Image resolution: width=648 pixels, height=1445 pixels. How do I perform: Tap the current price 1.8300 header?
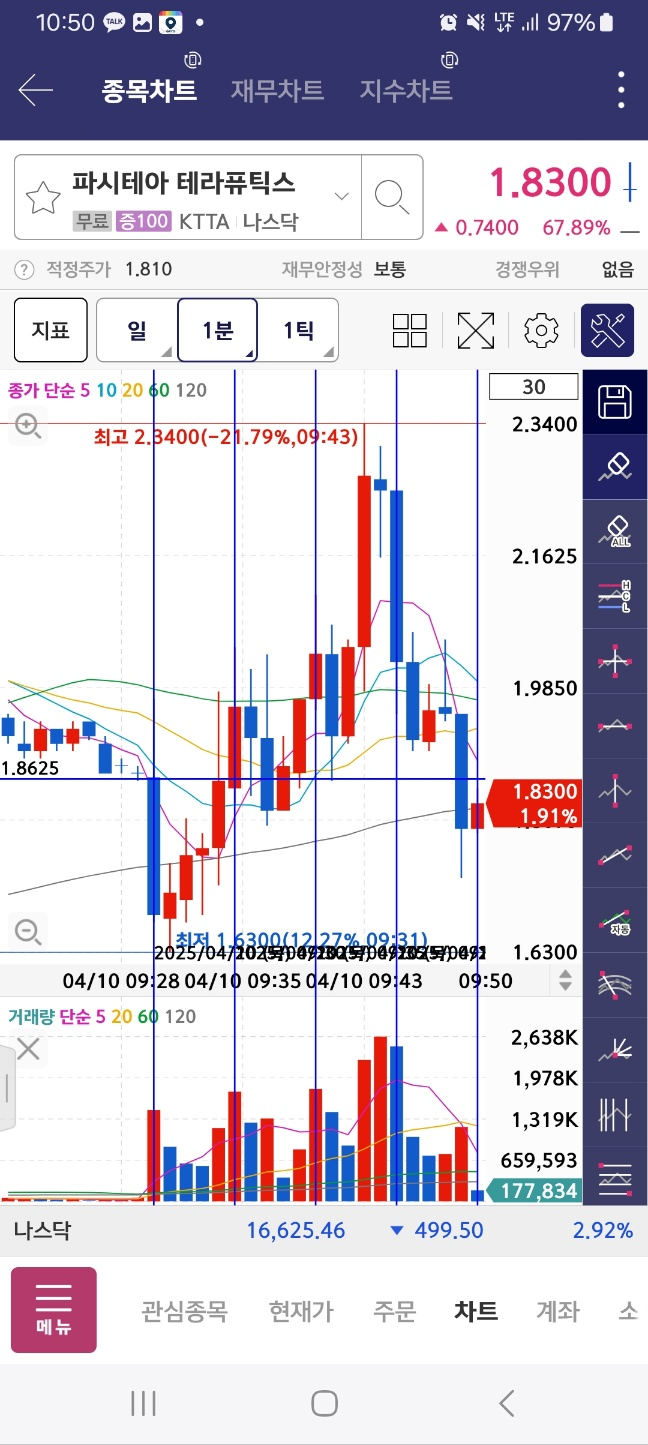[x=549, y=183]
